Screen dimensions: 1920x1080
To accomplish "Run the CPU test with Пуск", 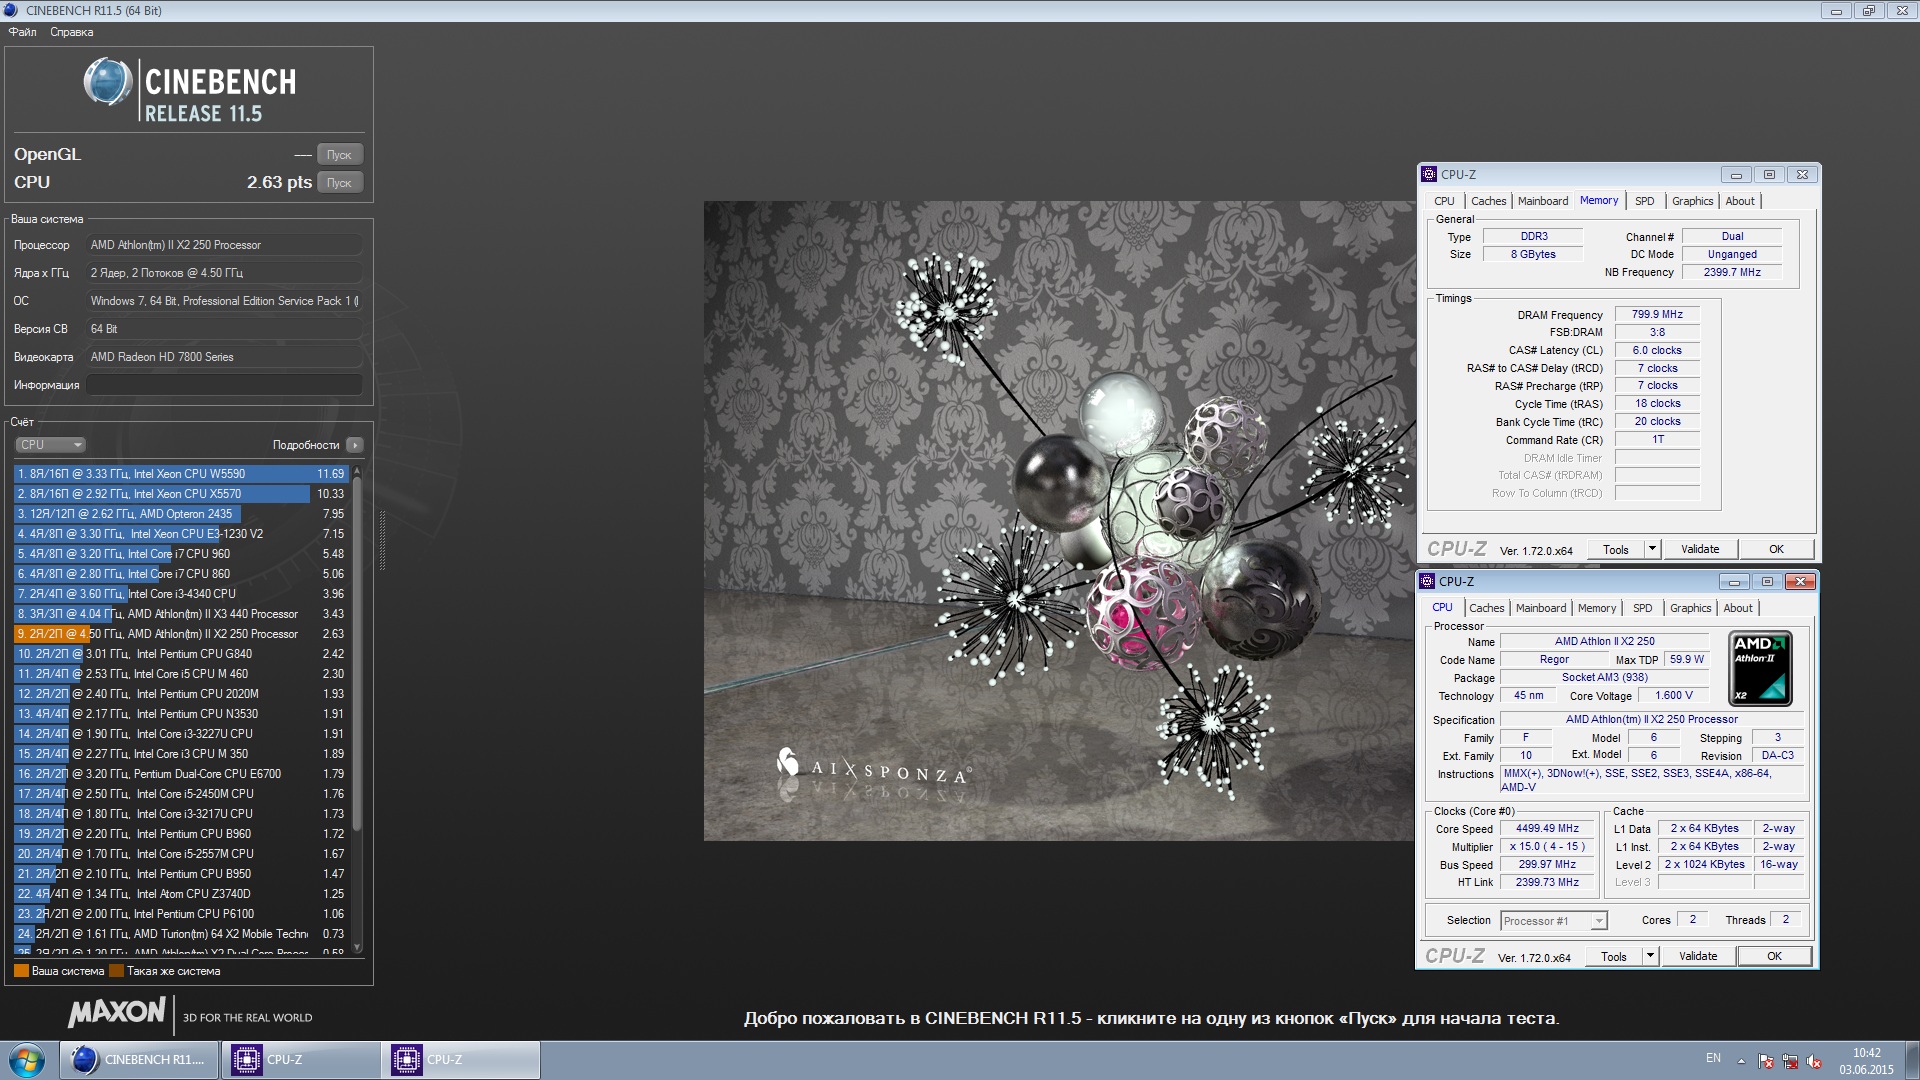I will coord(339,183).
